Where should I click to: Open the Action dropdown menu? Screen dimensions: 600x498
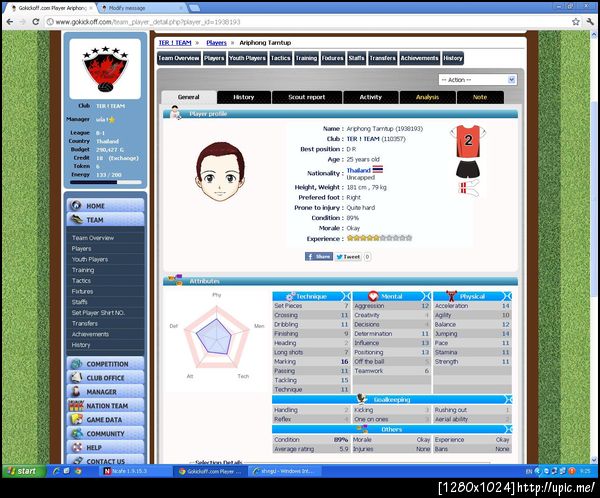(x=478, y=80)
